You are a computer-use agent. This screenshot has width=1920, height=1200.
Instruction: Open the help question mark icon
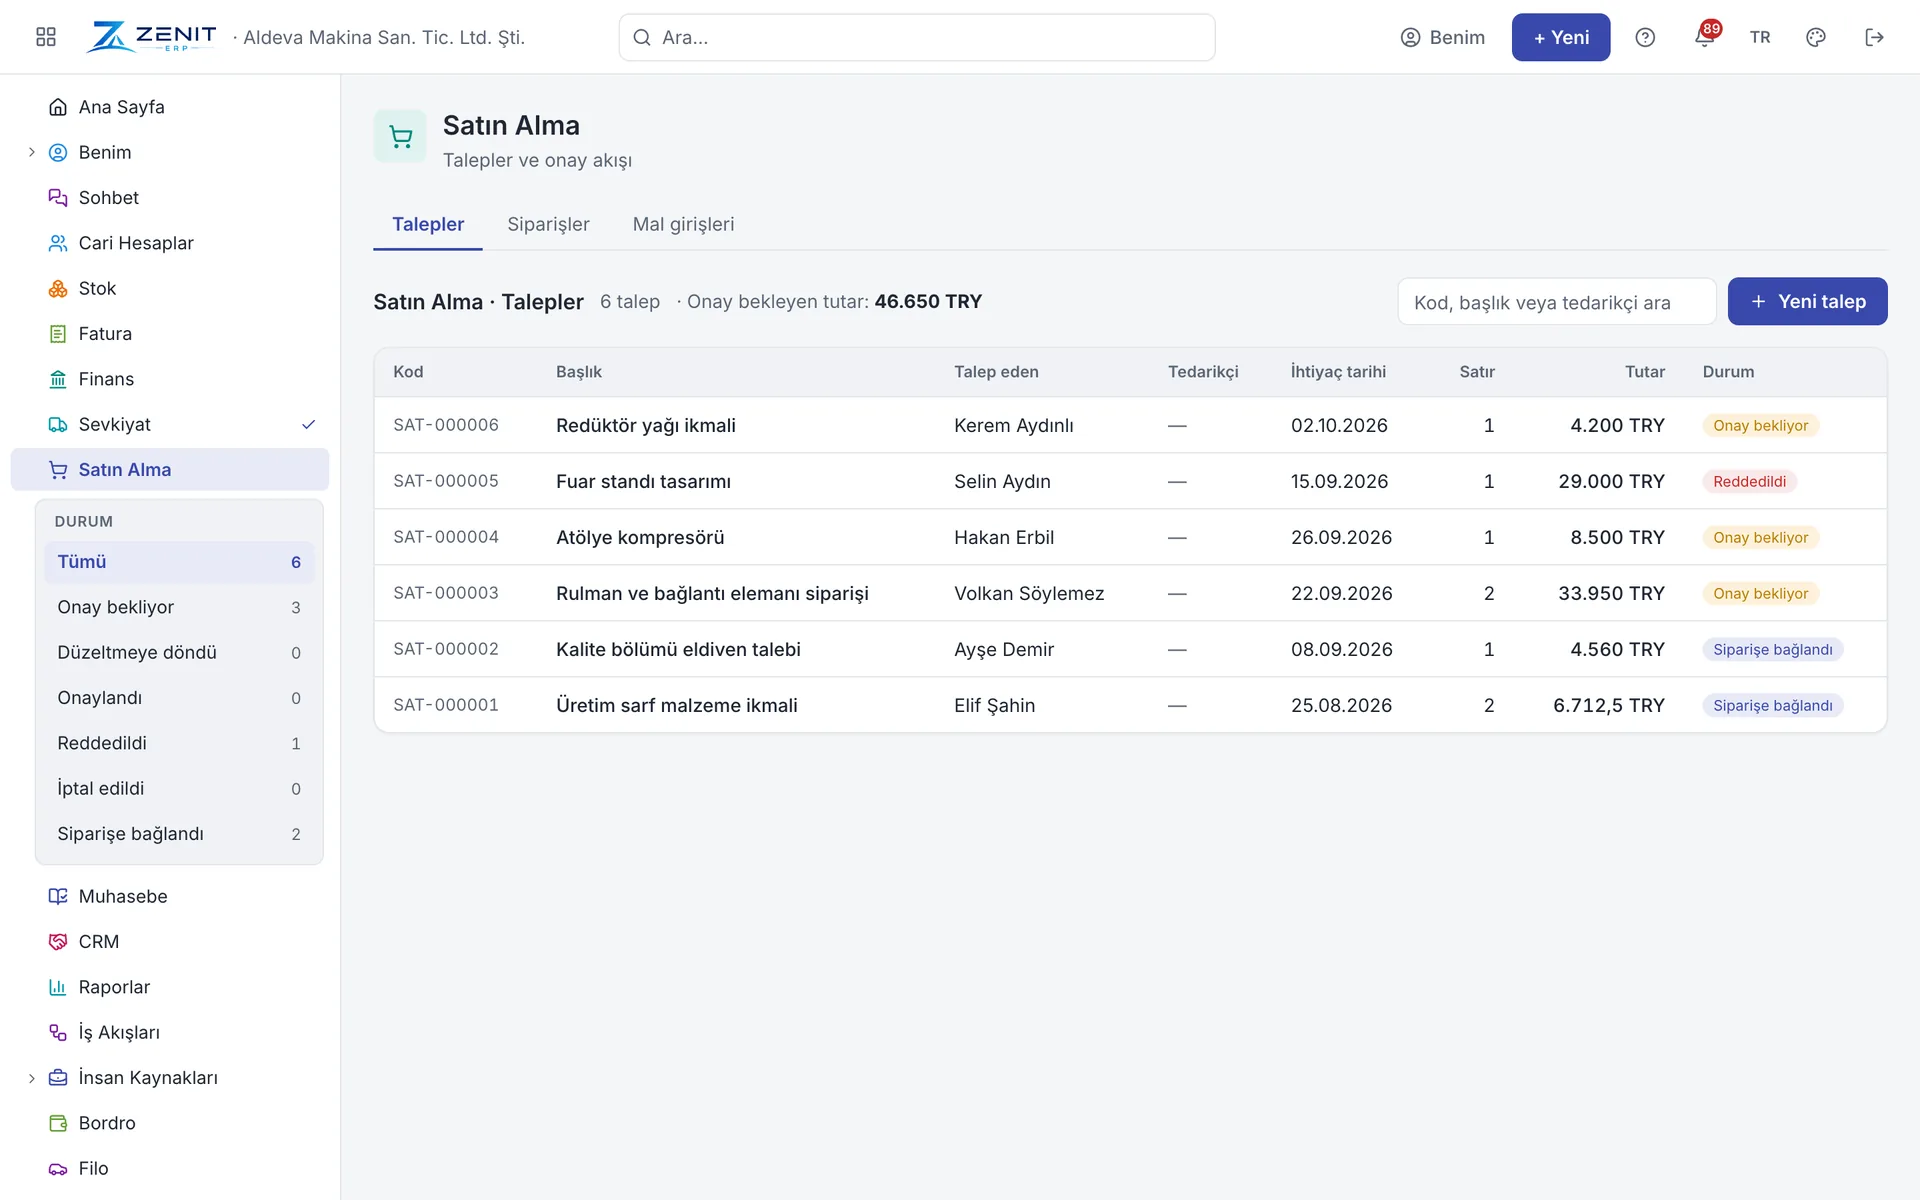point(1645,37)
